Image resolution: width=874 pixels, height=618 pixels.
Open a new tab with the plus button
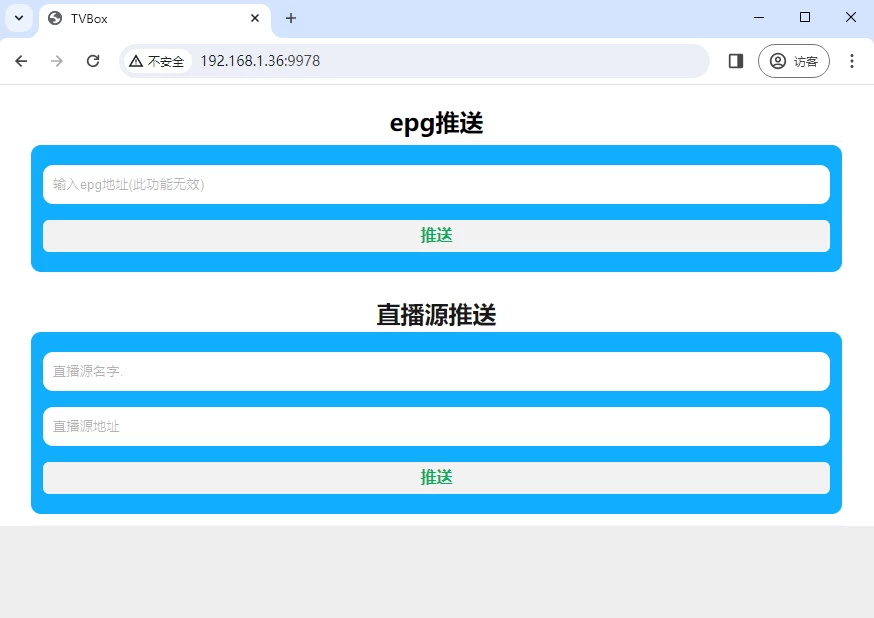[x=290, y=17]
